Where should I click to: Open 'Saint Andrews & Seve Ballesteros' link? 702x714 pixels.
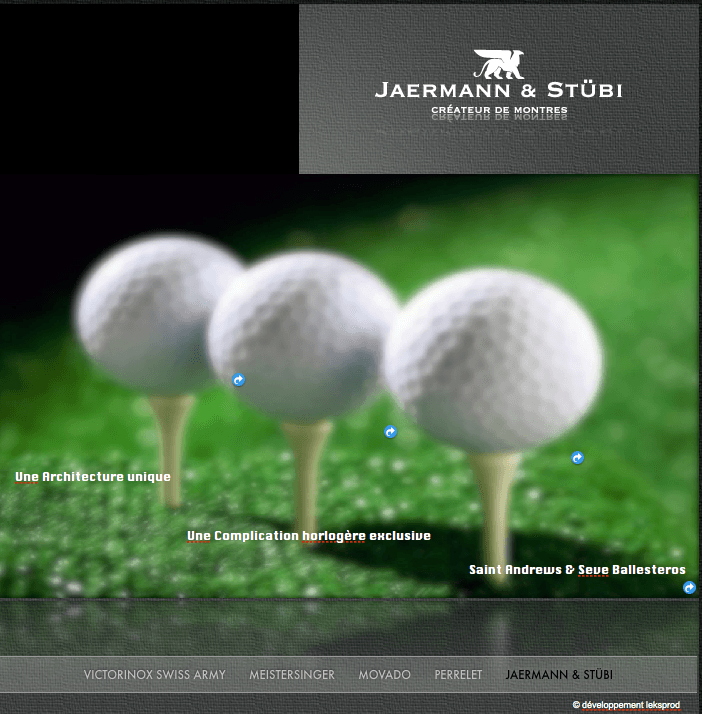[577, 570]
